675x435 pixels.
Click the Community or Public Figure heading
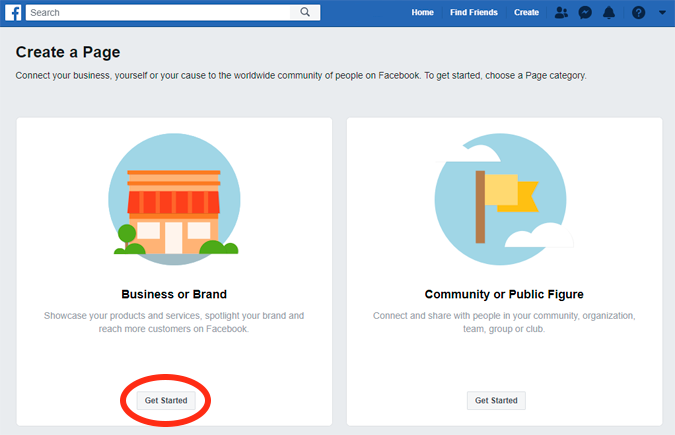504,294
